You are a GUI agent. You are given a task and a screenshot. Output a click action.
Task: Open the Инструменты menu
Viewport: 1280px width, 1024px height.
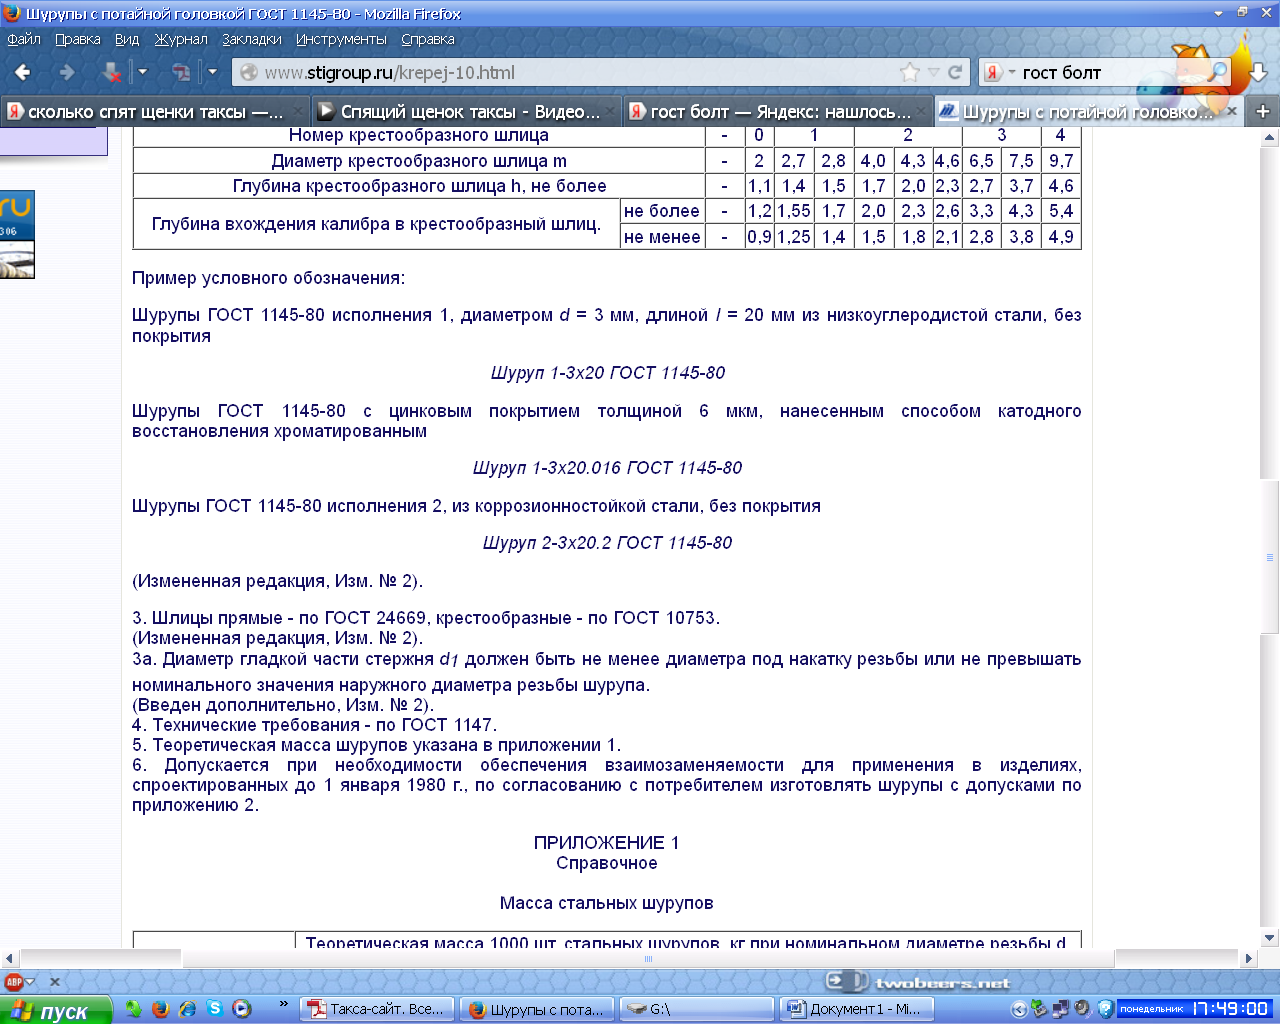click(x=341, y=39)
